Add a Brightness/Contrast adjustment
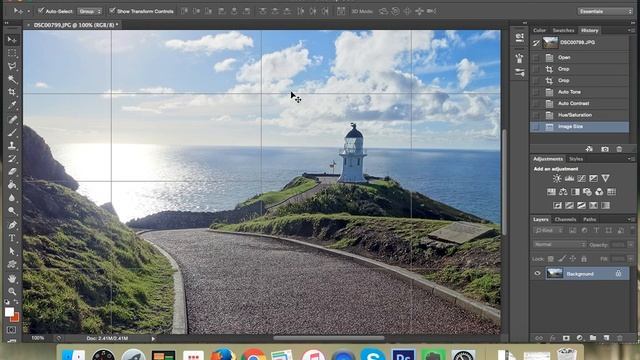The height and width of the screenshot is (360, 640). coord(557,178)
